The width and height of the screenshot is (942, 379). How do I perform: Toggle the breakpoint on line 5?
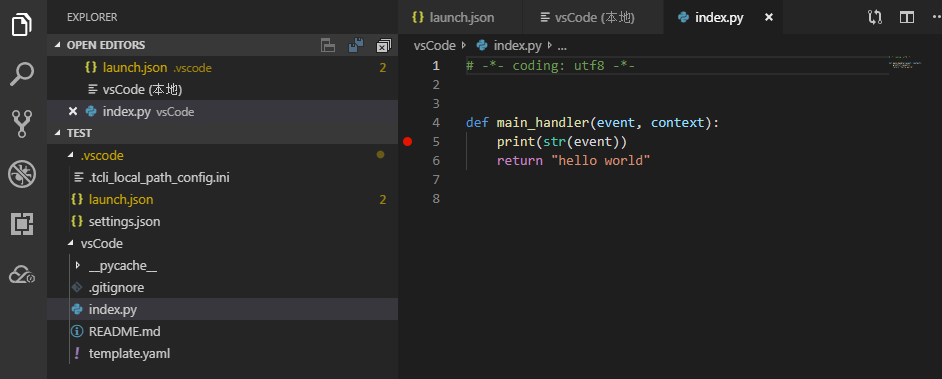(x=408, y=142)
